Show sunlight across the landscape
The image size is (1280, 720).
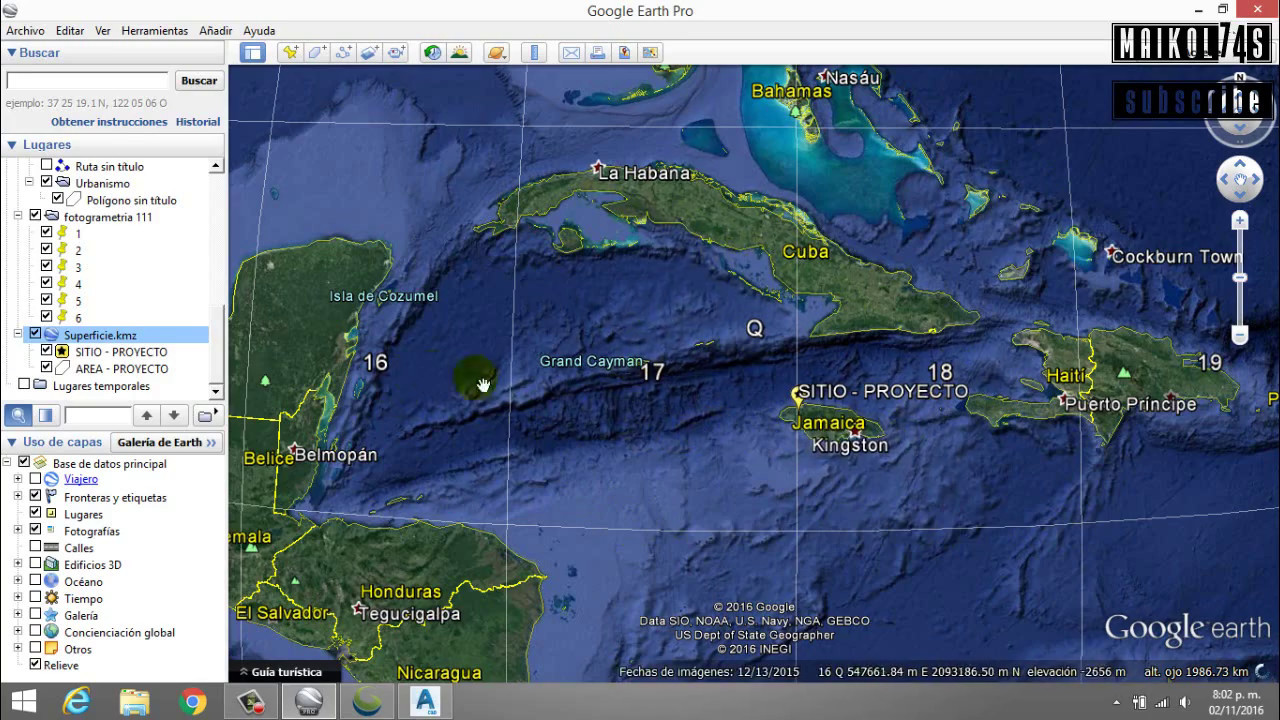459,52
